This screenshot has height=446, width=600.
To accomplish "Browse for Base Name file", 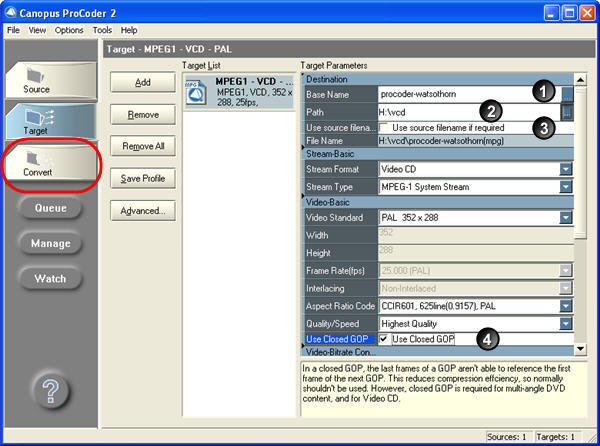I will pos(567,94).
